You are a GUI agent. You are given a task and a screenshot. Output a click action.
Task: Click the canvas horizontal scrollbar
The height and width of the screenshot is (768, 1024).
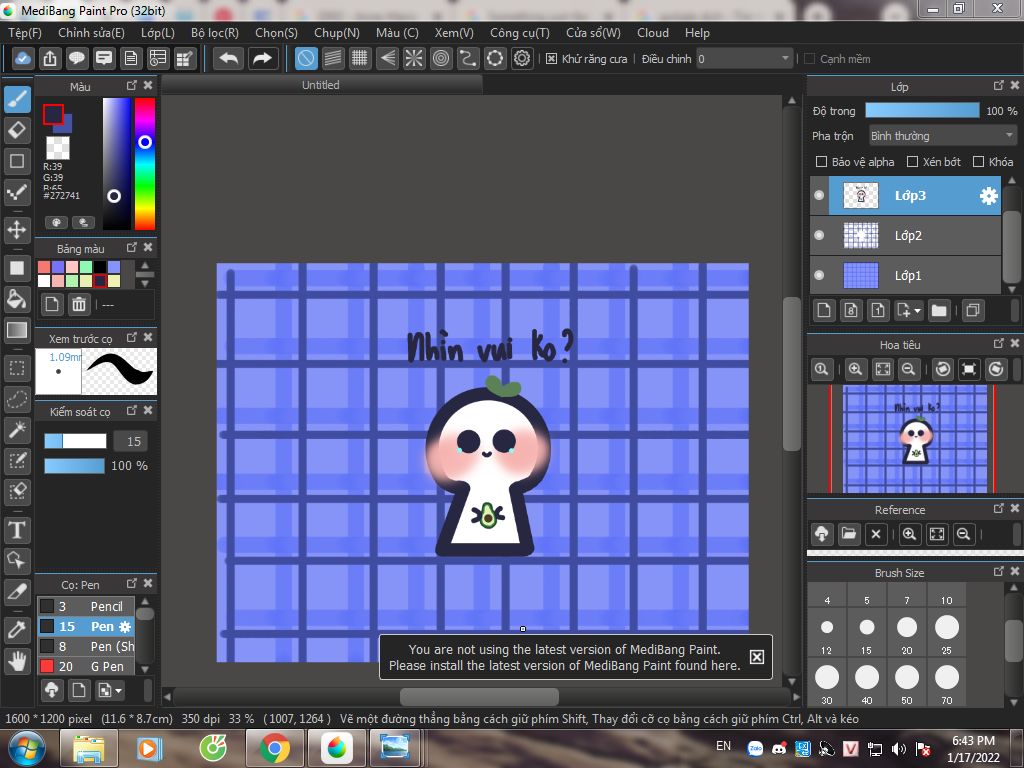pos(479,696)
